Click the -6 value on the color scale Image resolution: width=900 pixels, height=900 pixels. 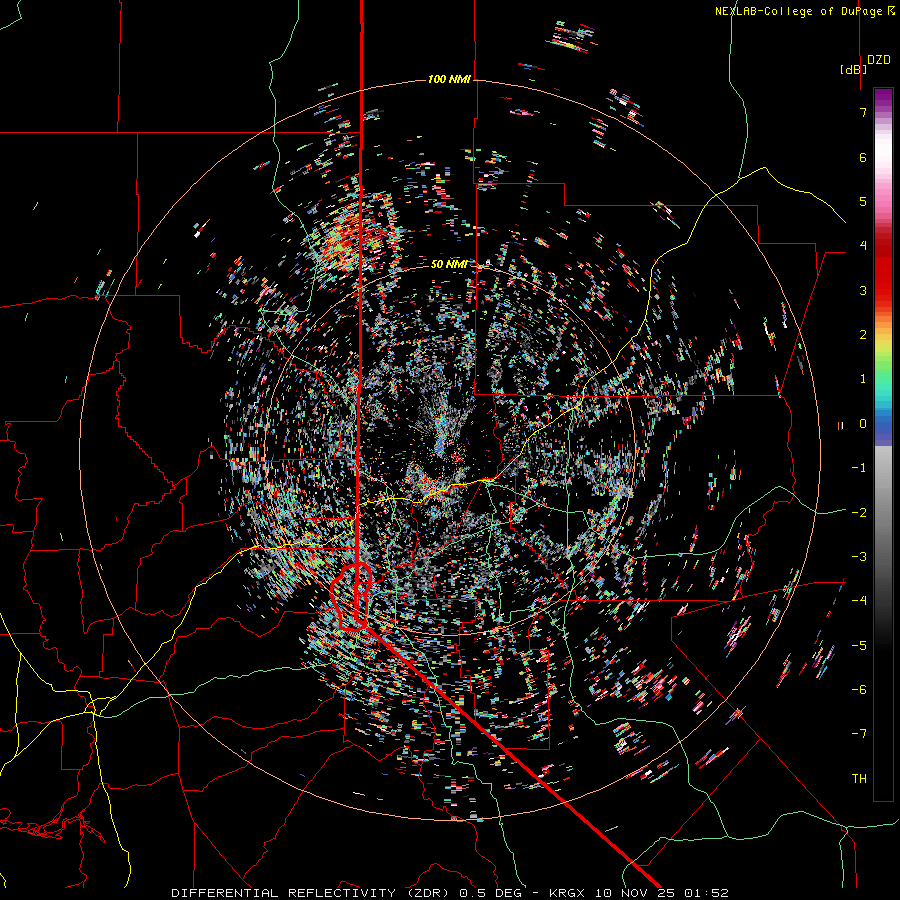tap(859, 690)
